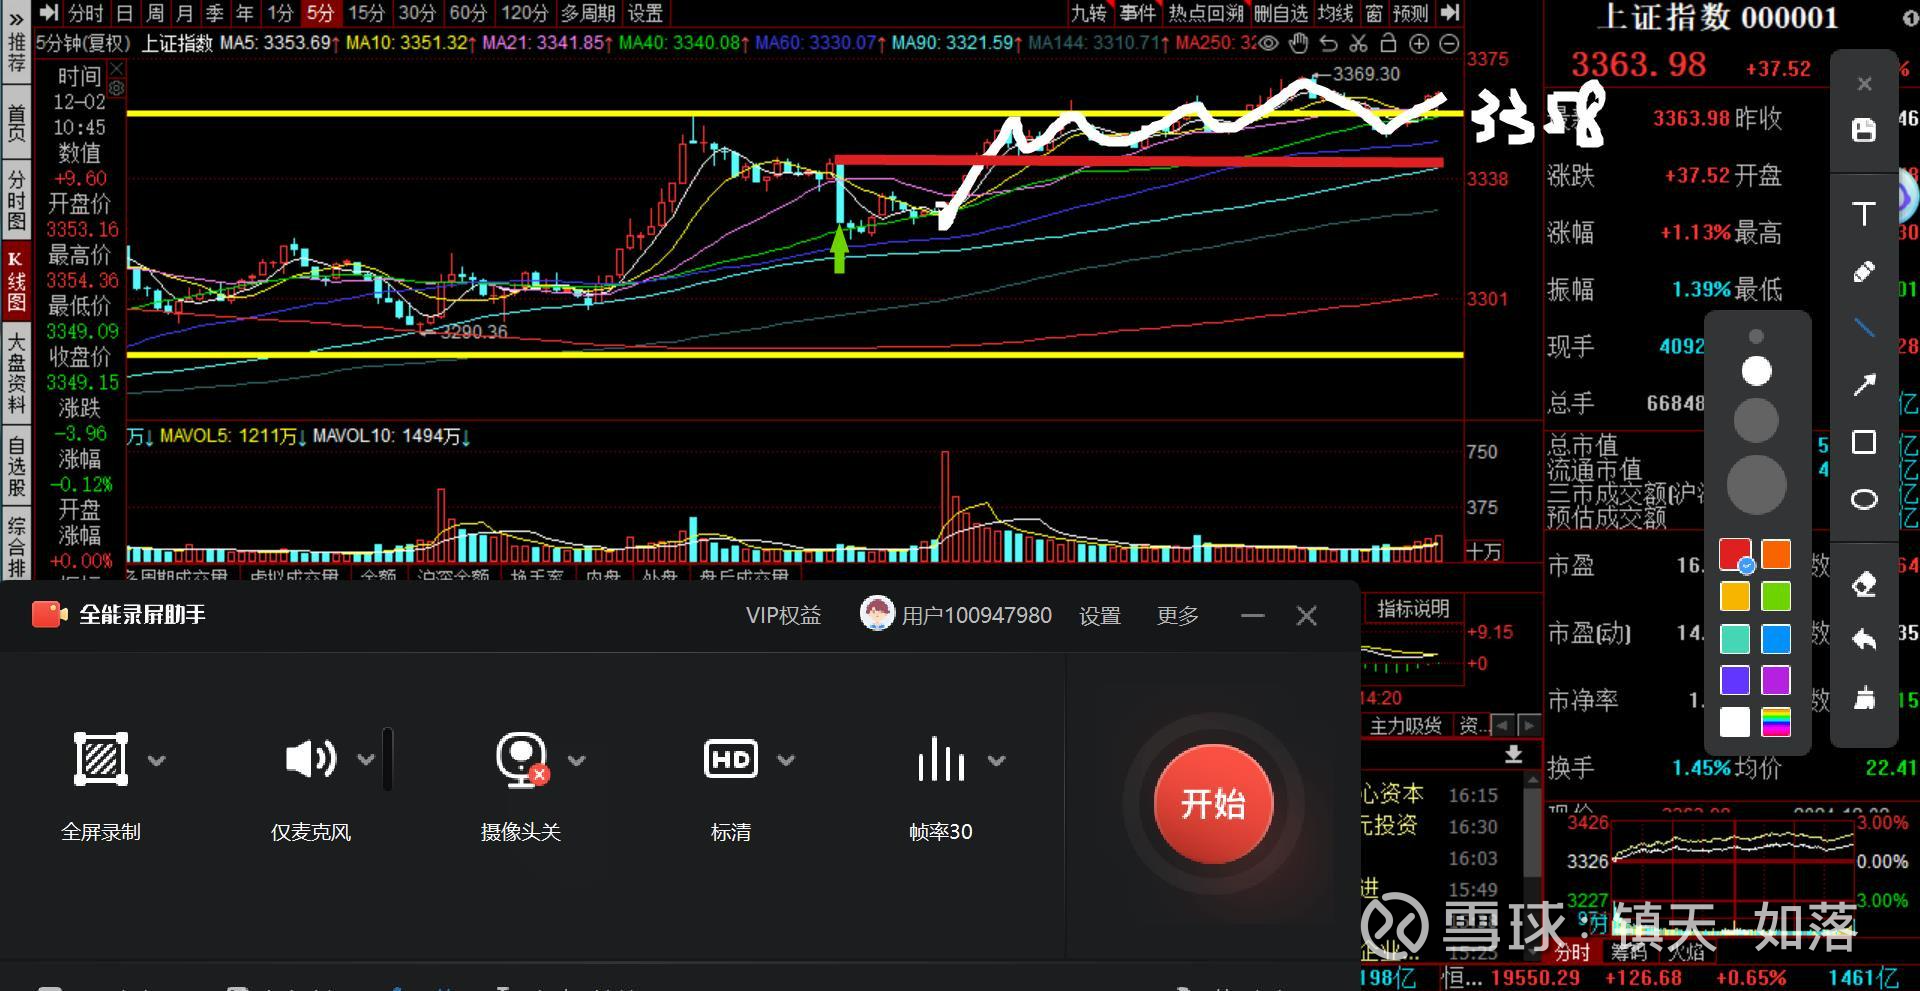Open the 多周期 multi-period tab

pyautogui.click(x=588, y=12)
